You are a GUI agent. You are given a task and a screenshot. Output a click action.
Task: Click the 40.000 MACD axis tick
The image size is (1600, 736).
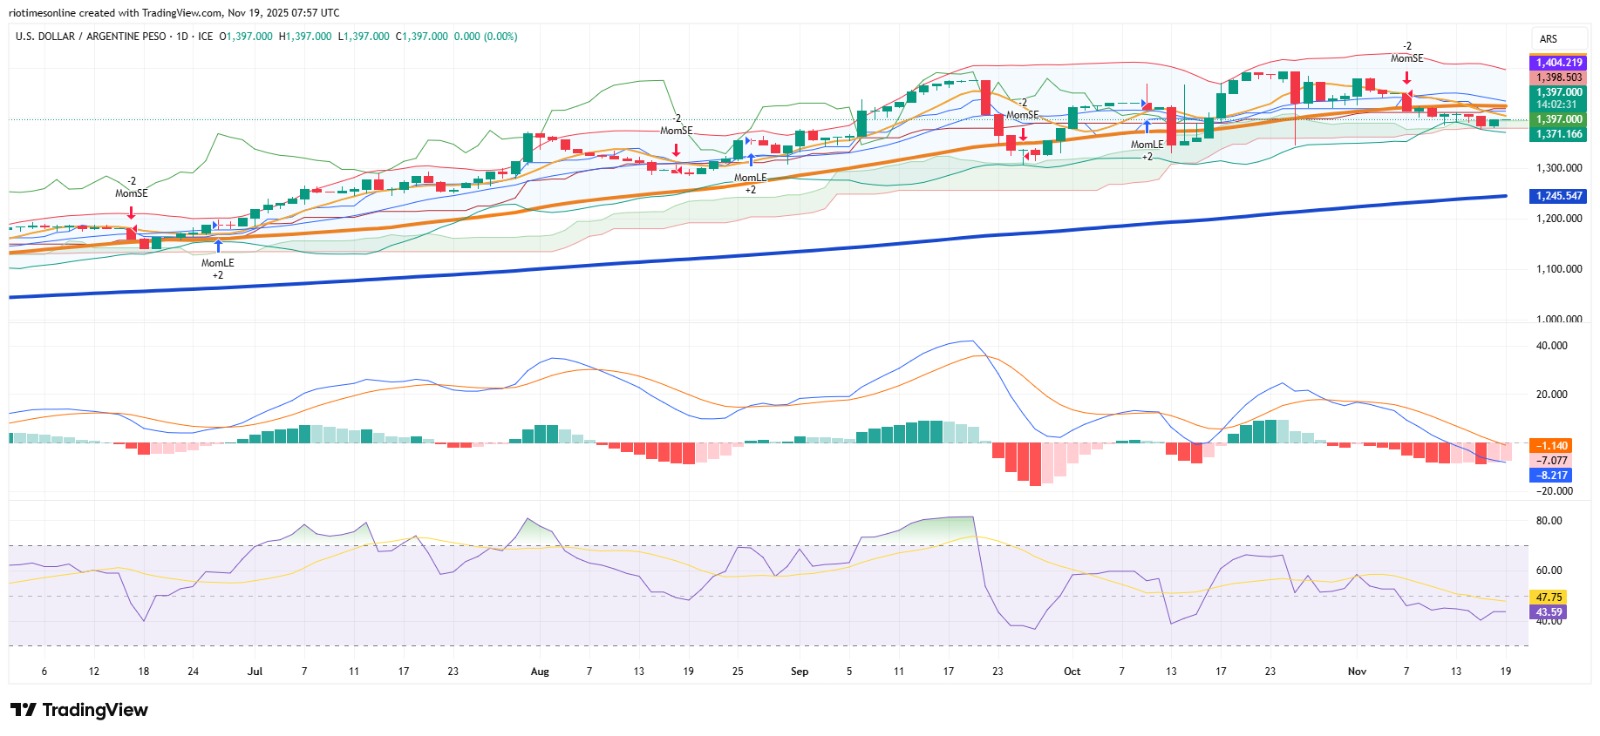click(x=1552, y=346)
